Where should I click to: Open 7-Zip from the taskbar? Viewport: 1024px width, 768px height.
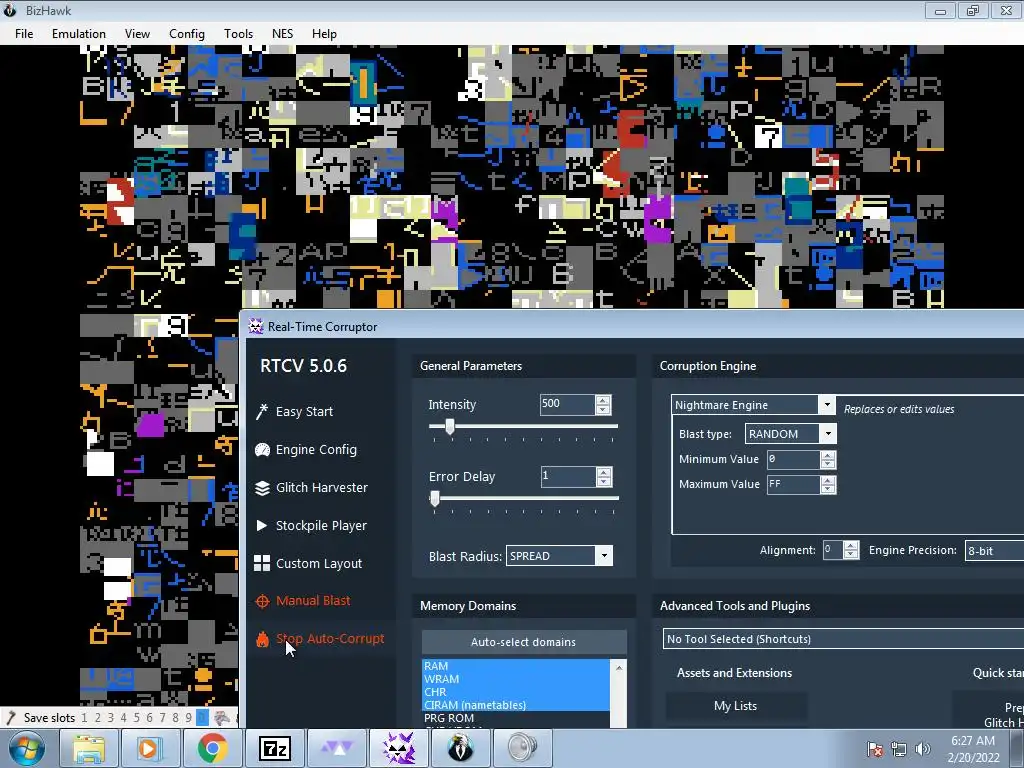pyautogui.click(x=274, y=748)
